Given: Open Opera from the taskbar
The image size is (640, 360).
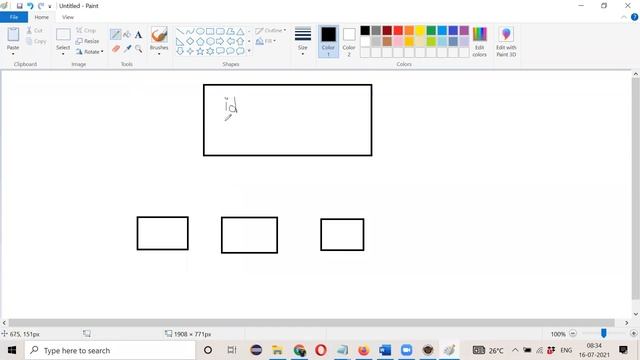Looking at the screenshot, I should click(x=321, y=350).
